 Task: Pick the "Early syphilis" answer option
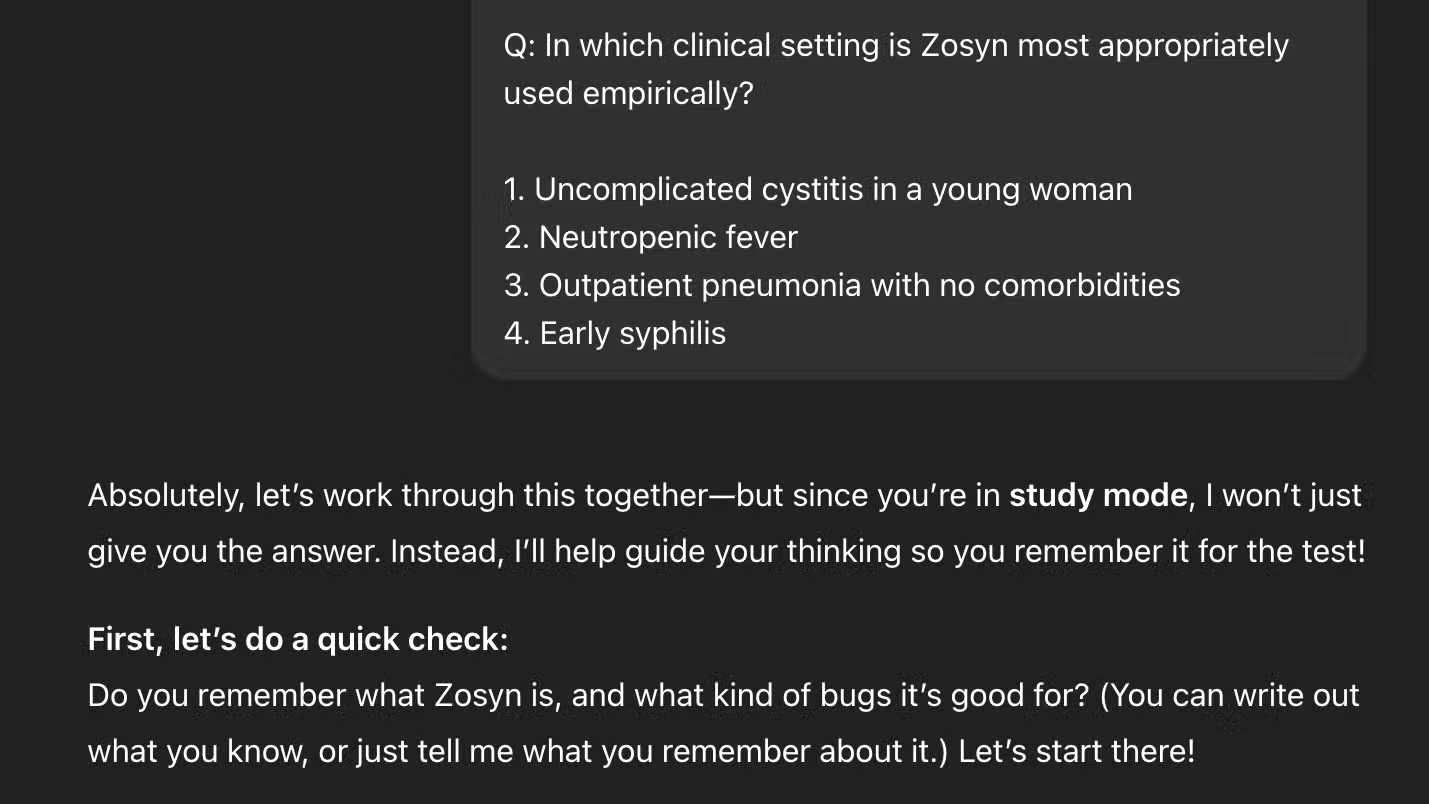632,334
